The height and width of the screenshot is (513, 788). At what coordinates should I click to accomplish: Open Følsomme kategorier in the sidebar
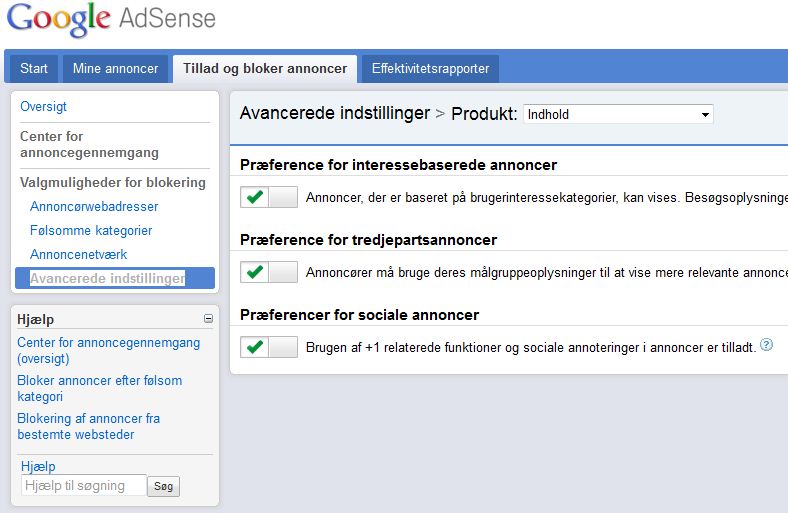[x=91, y=231]
